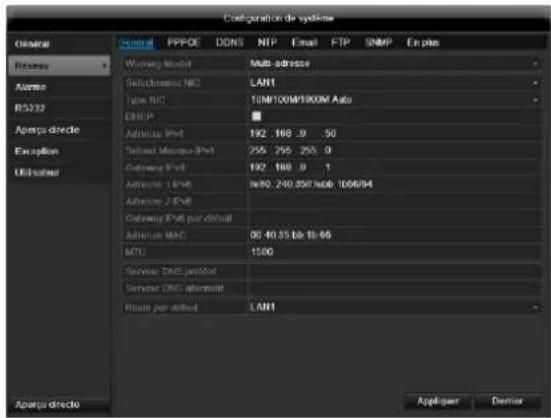
Task: Click the arrow beside Réseau sidebar entry
Action: click(104, 65)
